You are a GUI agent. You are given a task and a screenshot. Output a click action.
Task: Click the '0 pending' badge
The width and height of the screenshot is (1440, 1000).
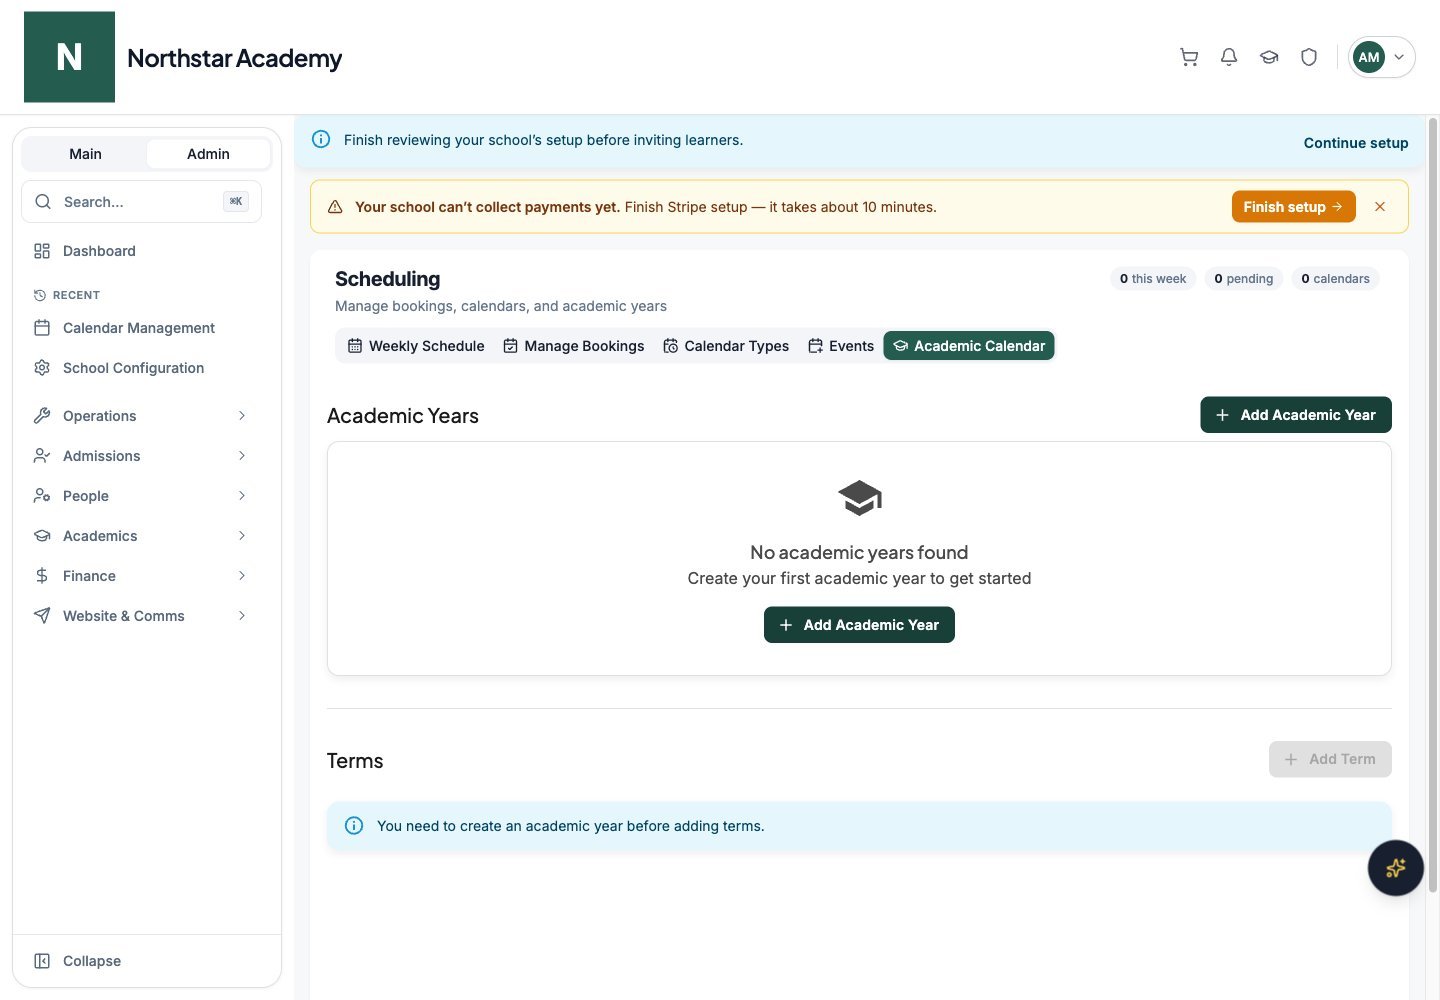coord(1244,279)
